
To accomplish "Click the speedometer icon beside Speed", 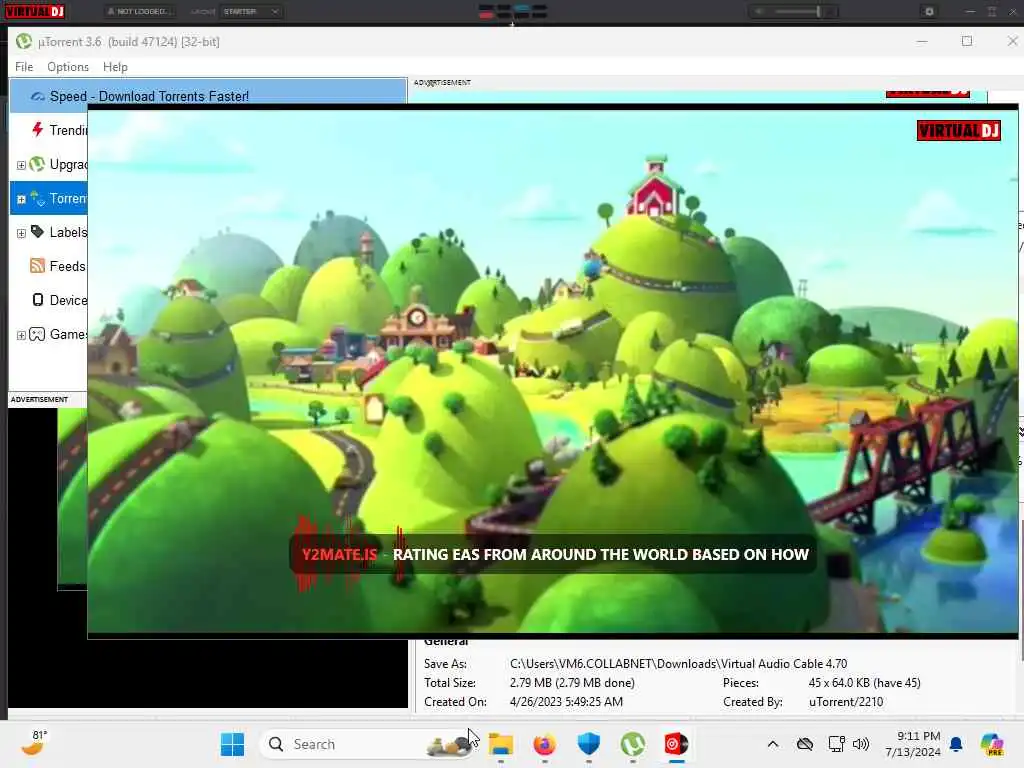I will (x=38, y=96).
